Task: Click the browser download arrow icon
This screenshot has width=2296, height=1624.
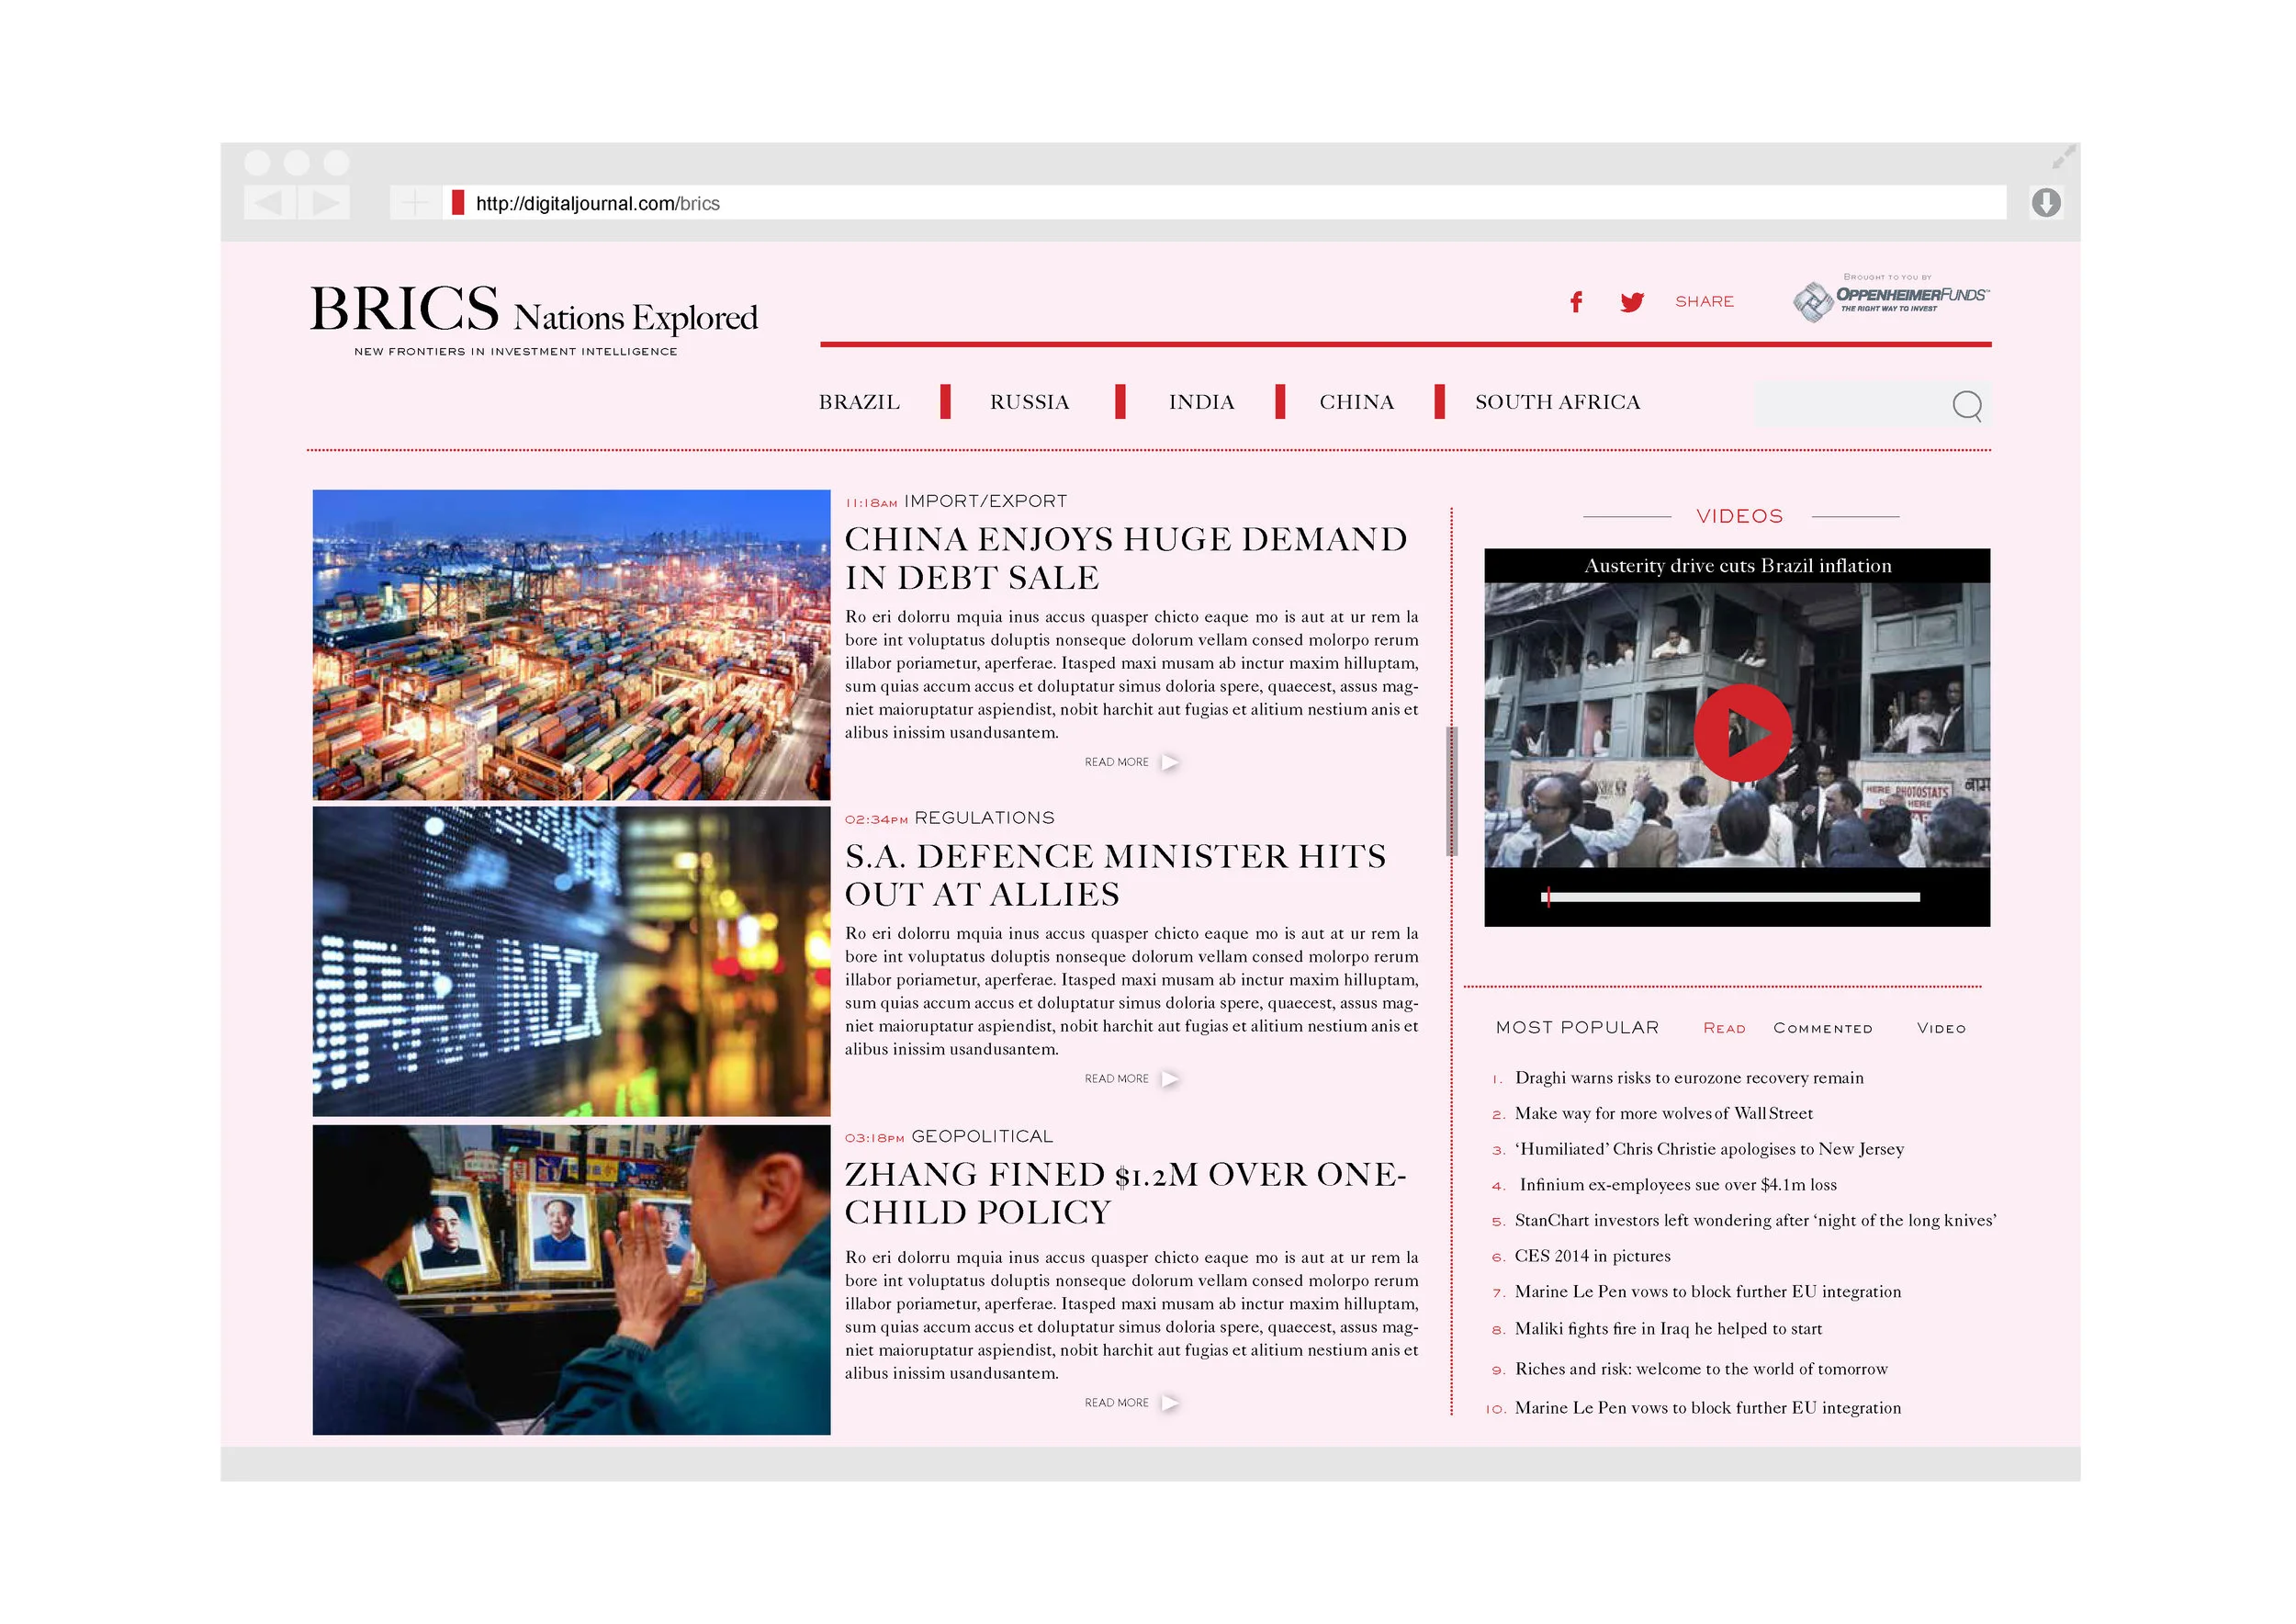Action: click(2045, 203)
